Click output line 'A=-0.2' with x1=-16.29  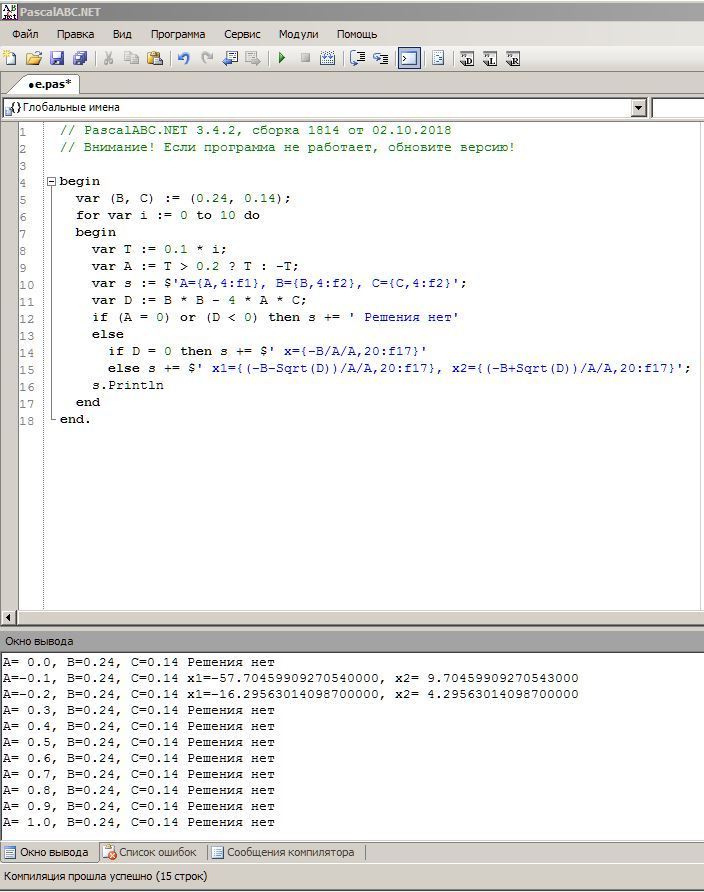pyautogui.click(x=291, y=694)
